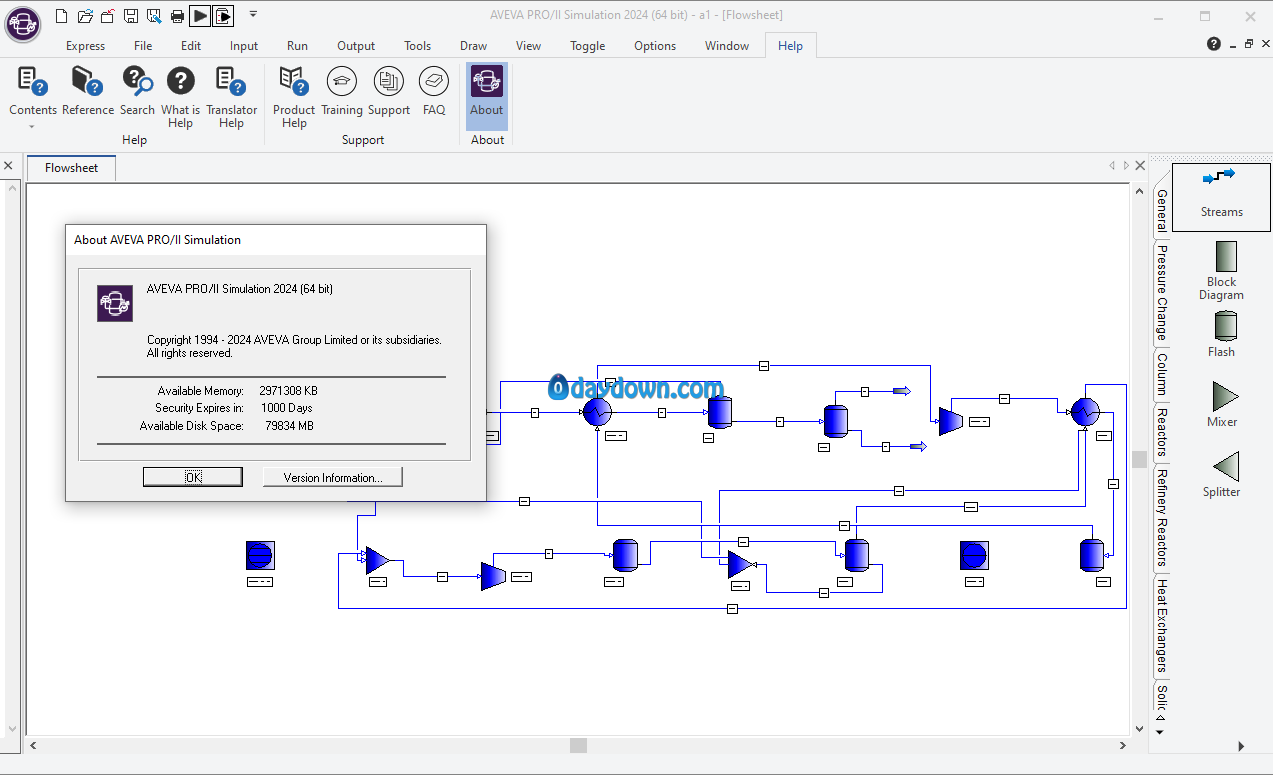Viewport: 1273px width, 775px height.
Task: Click the Available Memory value 2971308 KB
Action: (x=288, y=391)
